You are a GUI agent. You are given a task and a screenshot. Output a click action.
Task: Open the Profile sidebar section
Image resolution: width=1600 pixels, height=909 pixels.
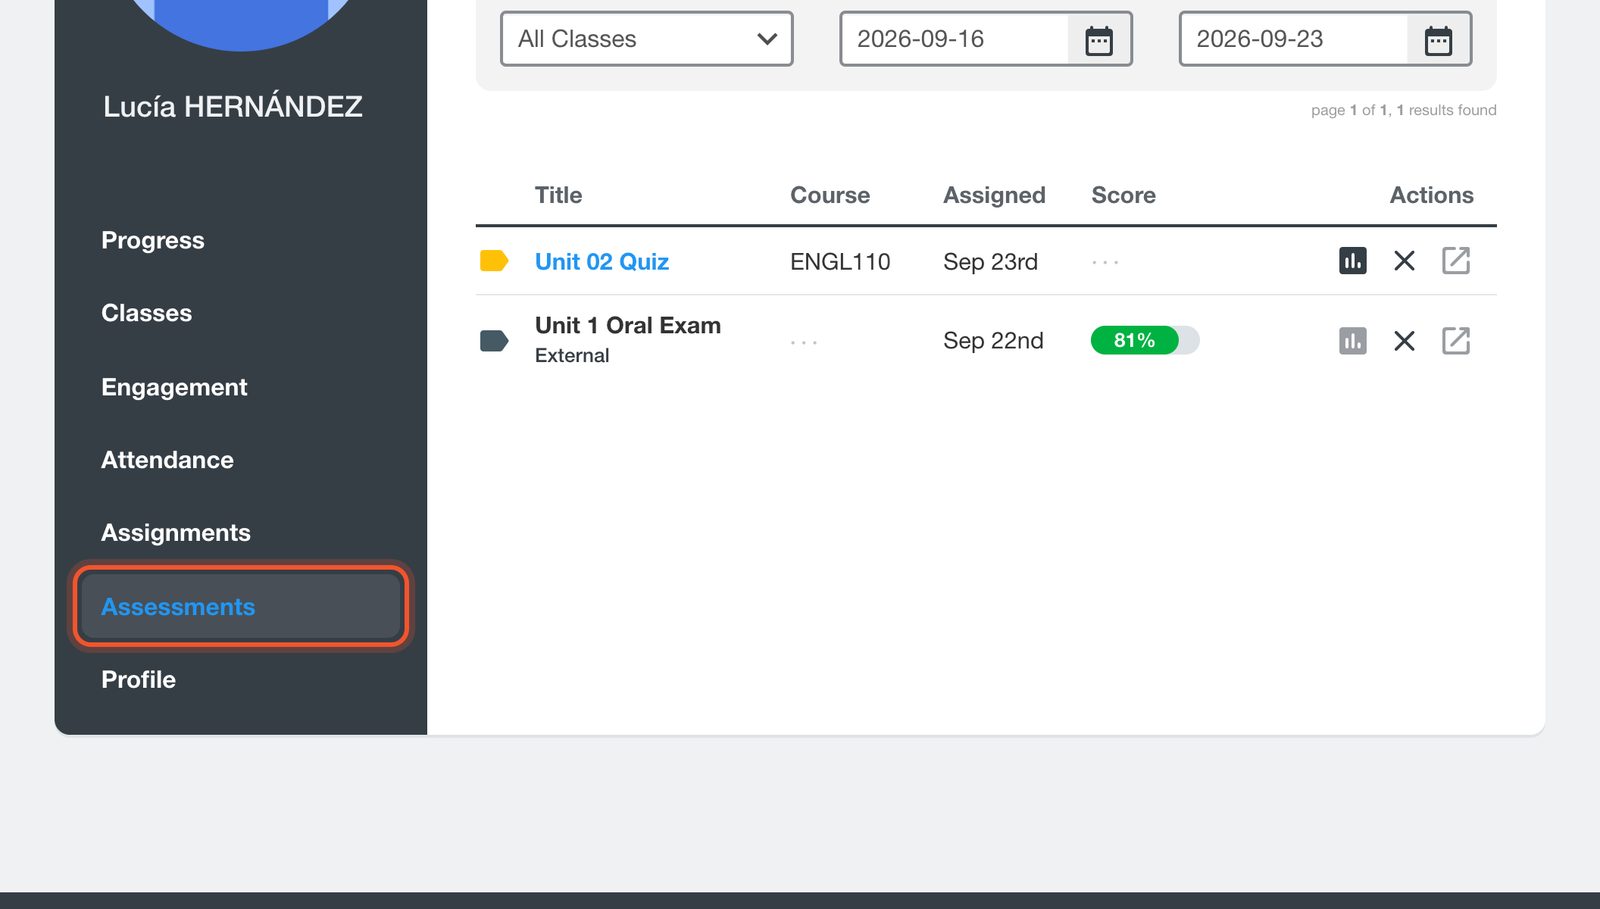138,680
